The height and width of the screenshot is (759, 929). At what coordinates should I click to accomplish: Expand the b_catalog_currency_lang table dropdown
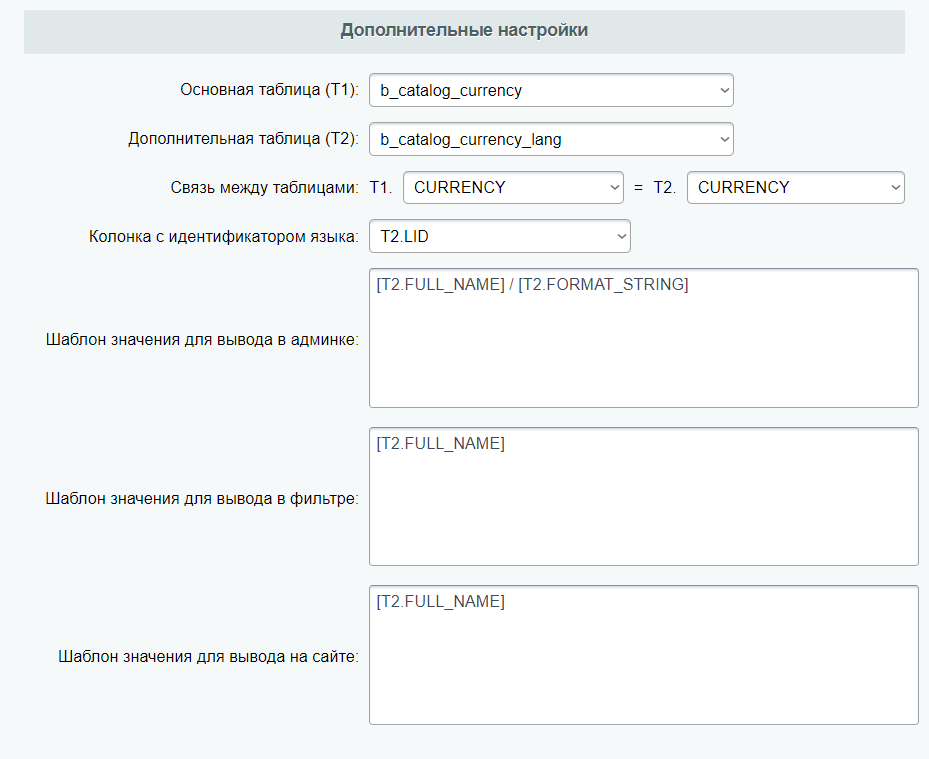[x=550, y=140]
